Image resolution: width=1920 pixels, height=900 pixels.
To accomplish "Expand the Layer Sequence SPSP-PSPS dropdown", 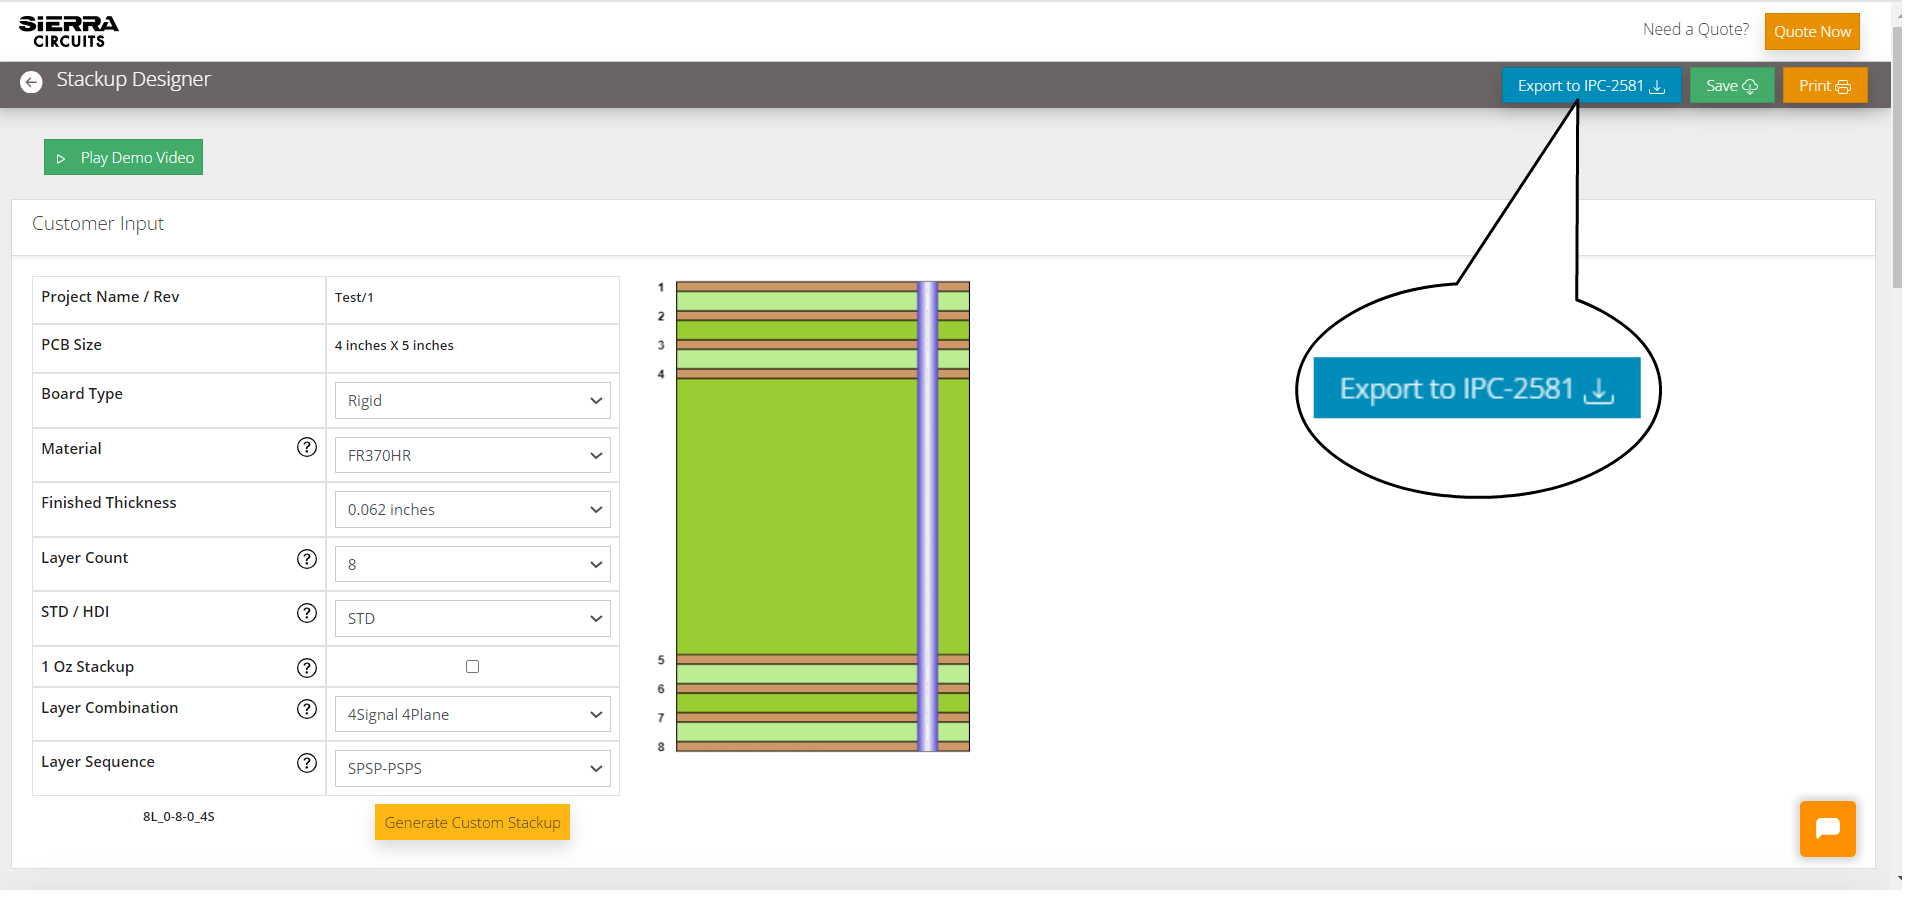I will 472,769.
